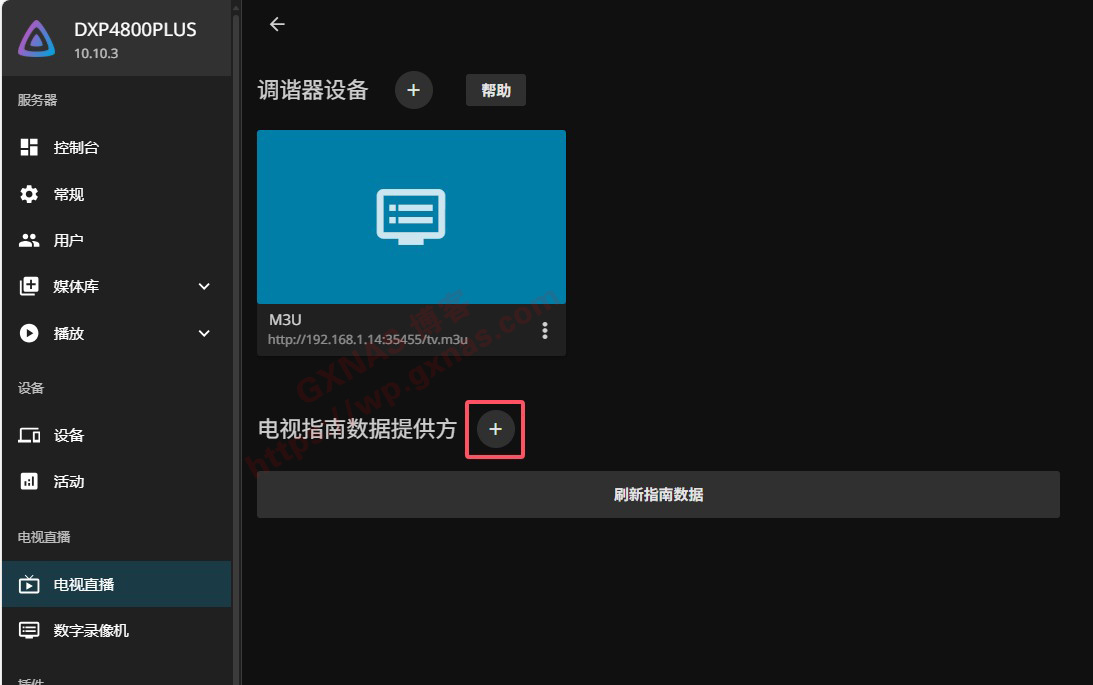Add a new tuner device
This screenshot has height=685, width=1093.
413,90
